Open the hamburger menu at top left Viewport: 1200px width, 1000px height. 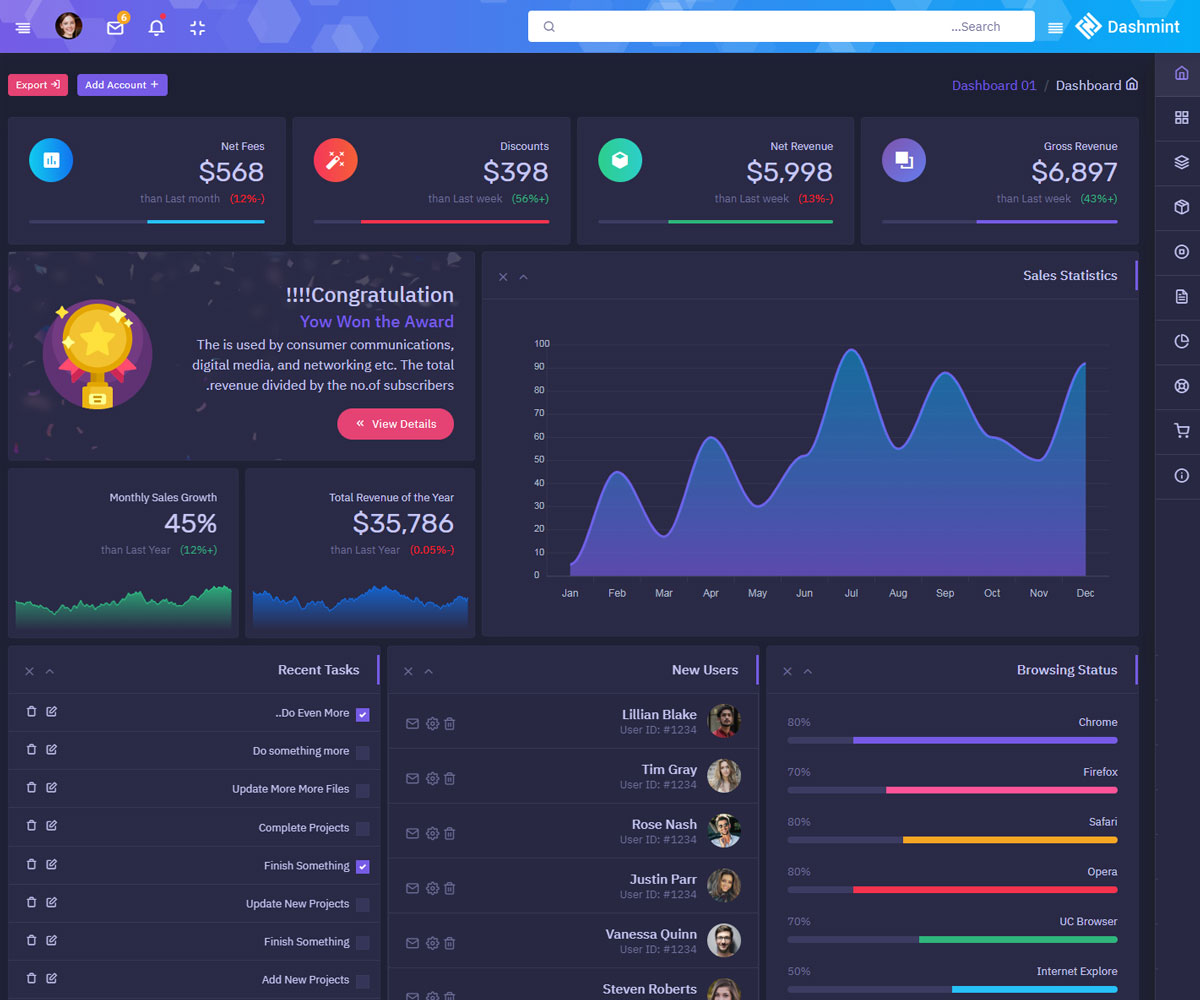click(x=23, y=28)
